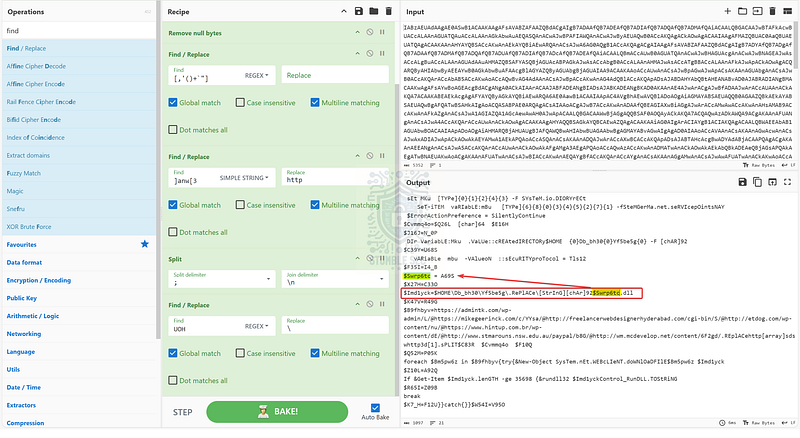Disable the ]anw[3 Find / Replace operation
Viewport: 800px width, 438px height.
[x=369, y=156]
